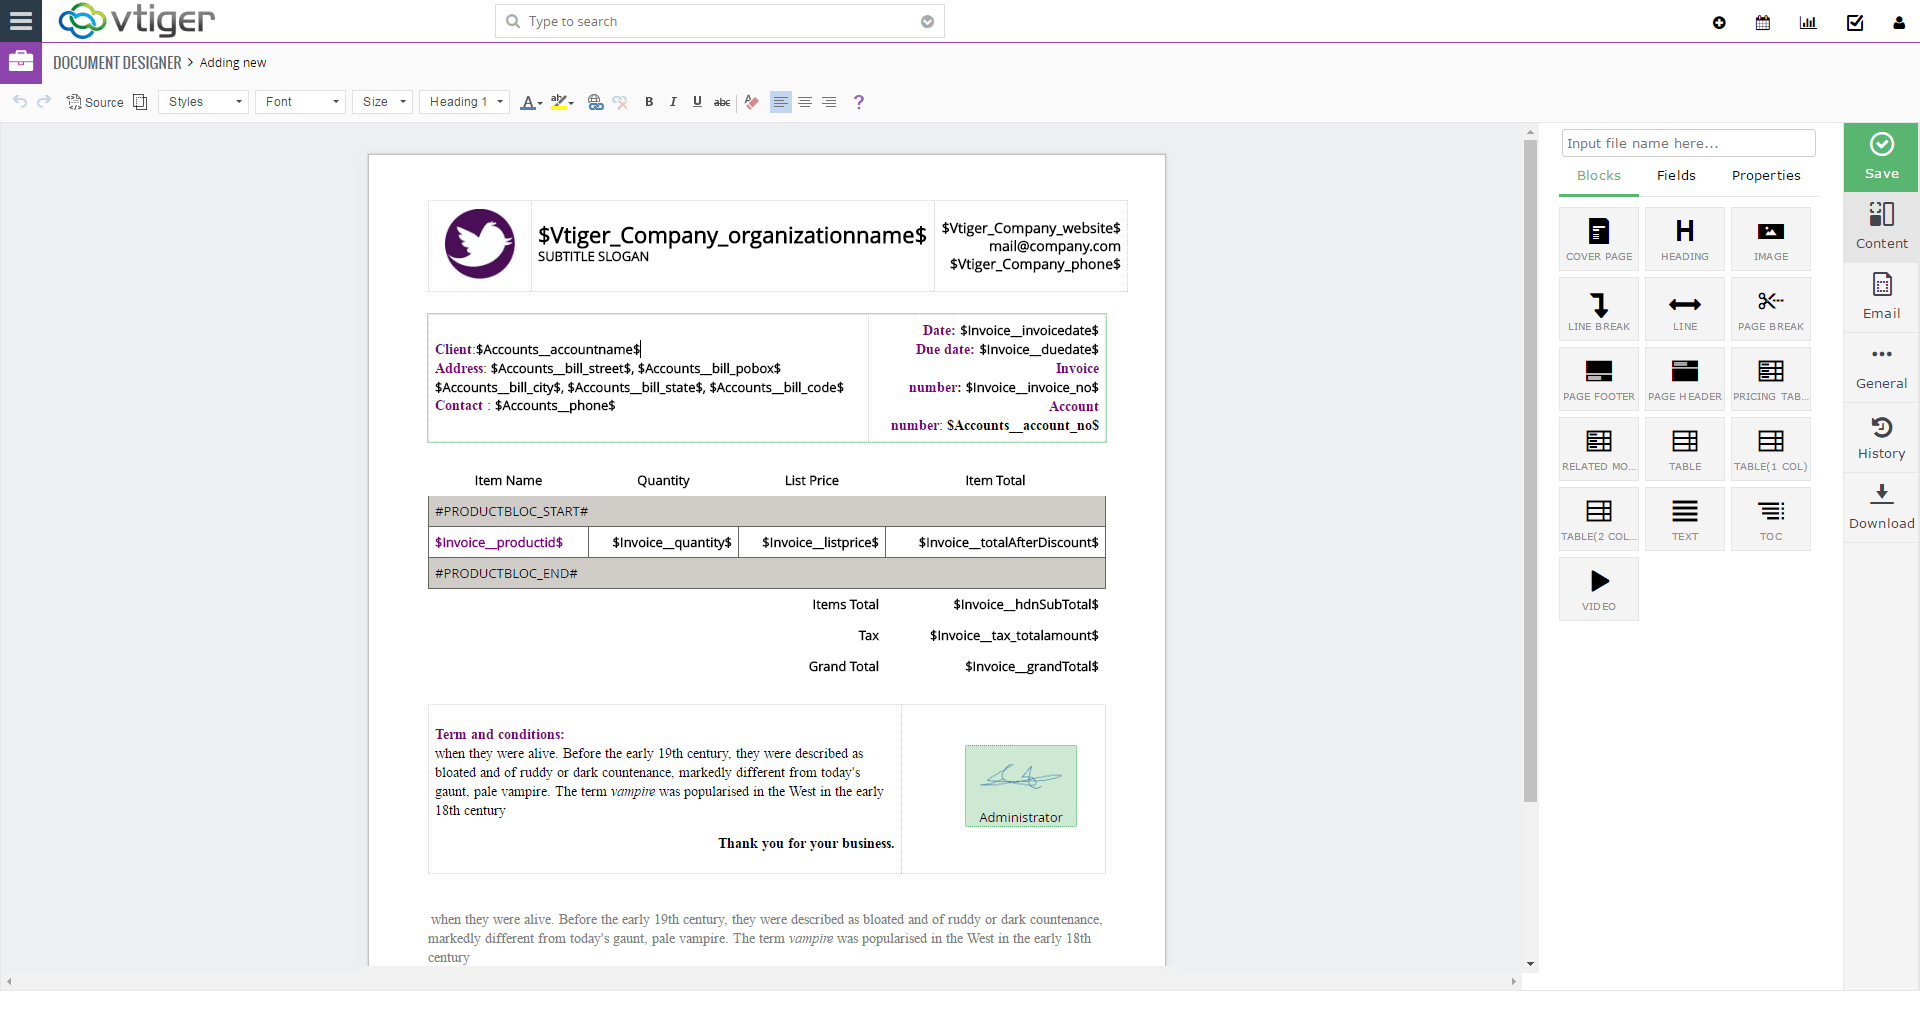Screen dimensions: 1920x1014
Task: Save the document template
Action: pyautogui.click(x=1881, y=157)
